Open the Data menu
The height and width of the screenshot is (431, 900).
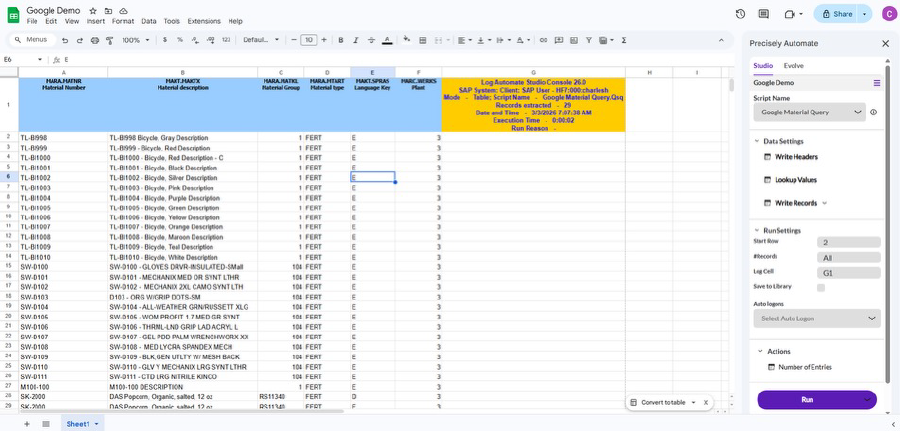pos(149,21)
